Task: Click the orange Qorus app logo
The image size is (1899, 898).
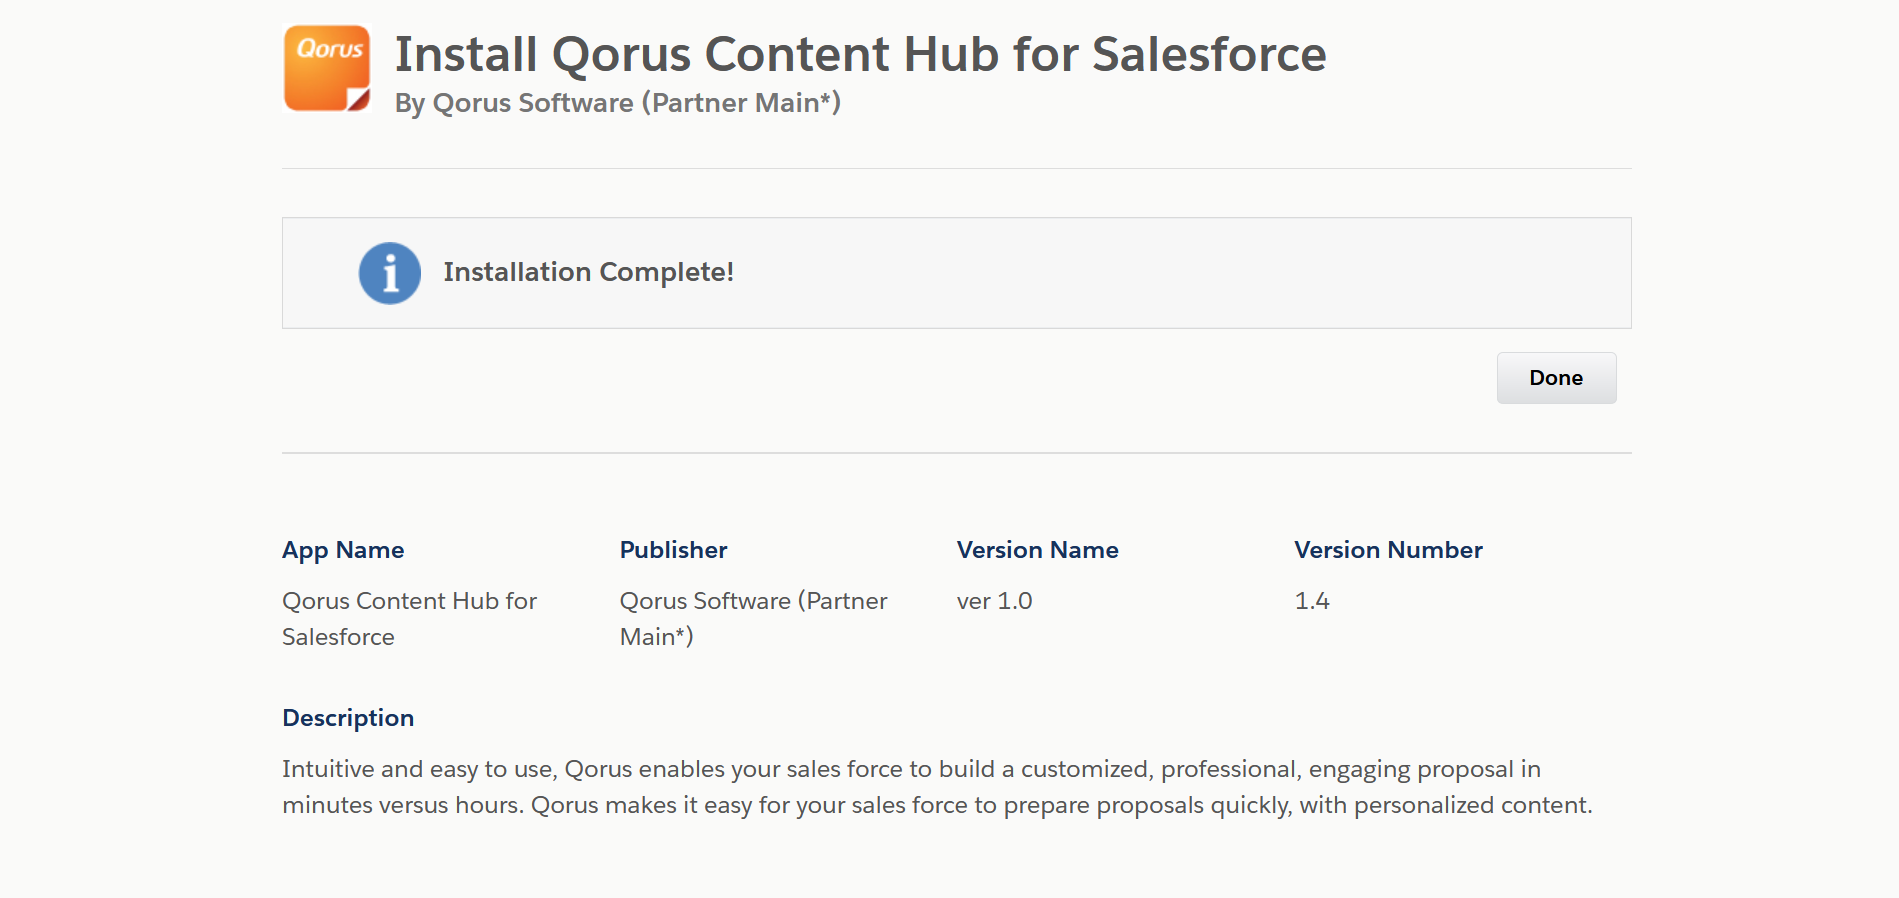Action: click(327, 68)
